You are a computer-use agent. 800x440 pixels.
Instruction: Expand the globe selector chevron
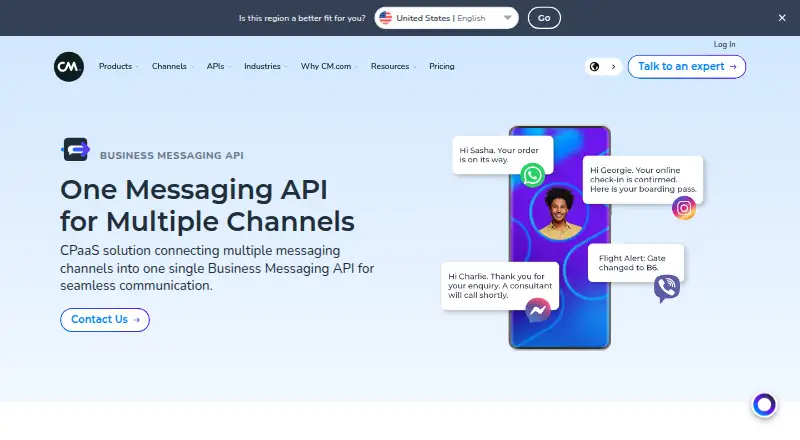pos(613,66)
